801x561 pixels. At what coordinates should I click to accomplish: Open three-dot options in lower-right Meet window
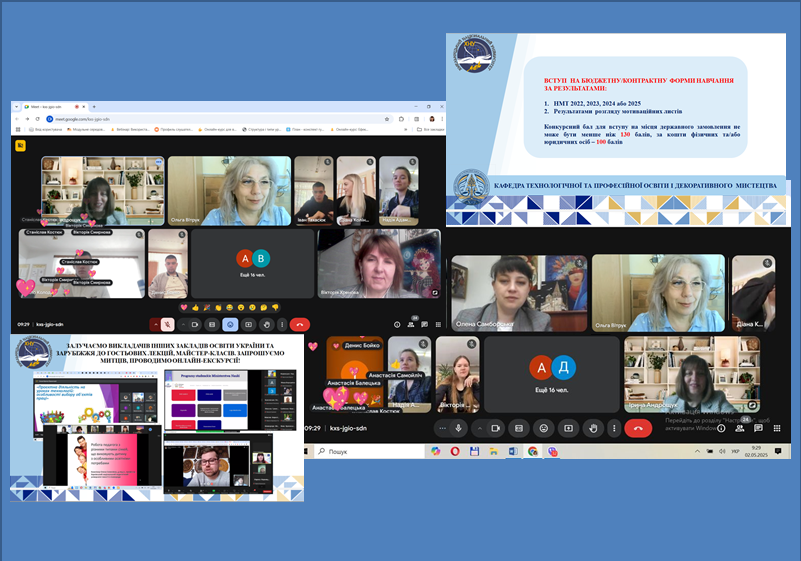point(614,428)
